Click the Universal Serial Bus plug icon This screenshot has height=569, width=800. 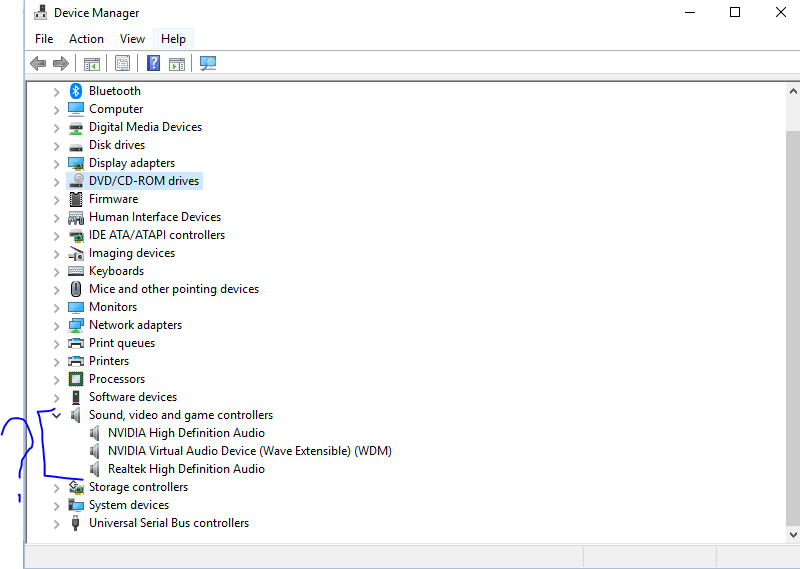76,523
